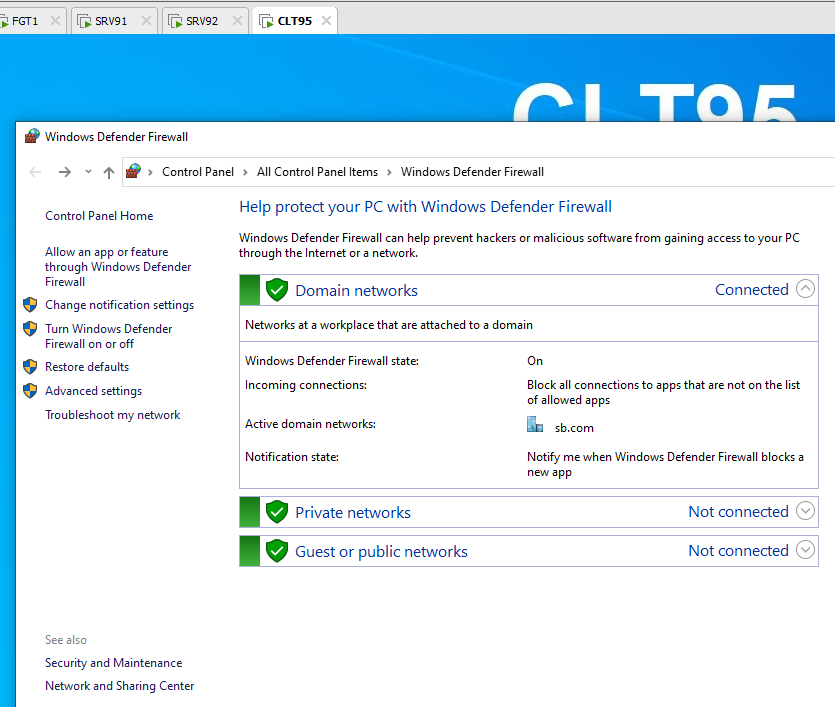Click the Domain networks heading

pos(356,290)
